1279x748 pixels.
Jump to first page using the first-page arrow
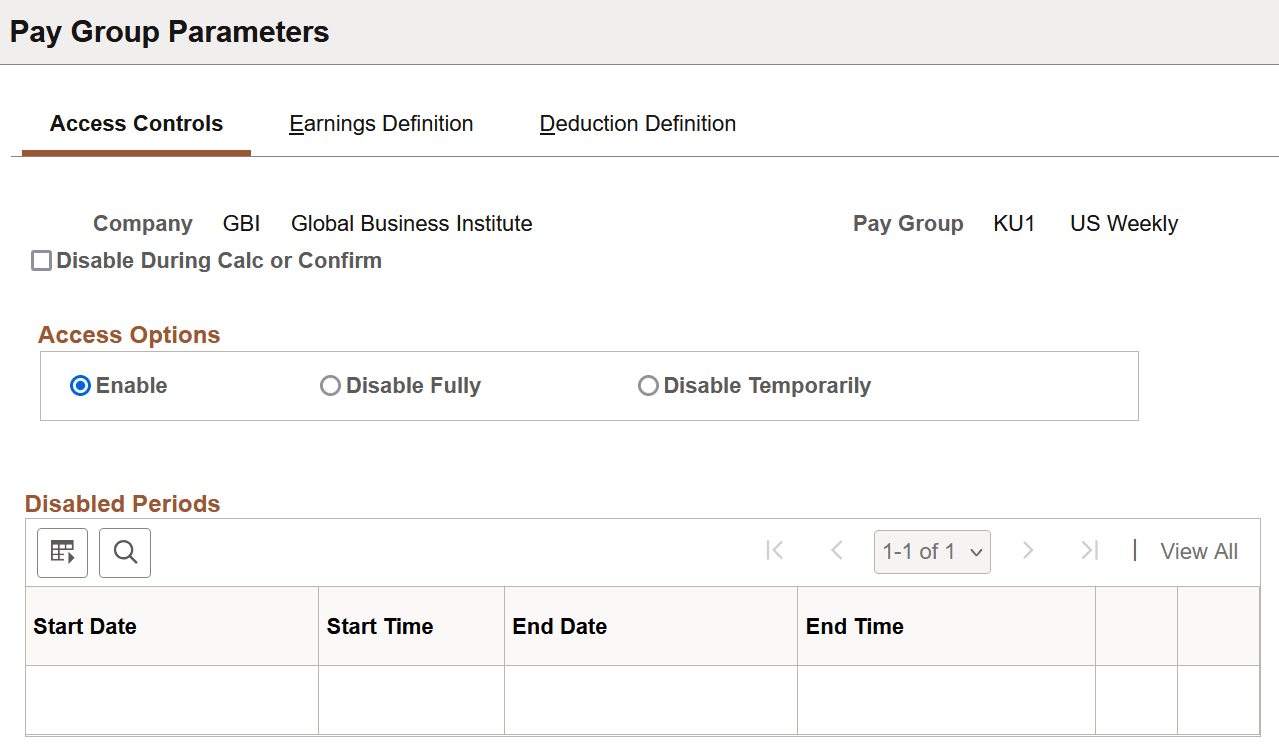pos(774,551)
